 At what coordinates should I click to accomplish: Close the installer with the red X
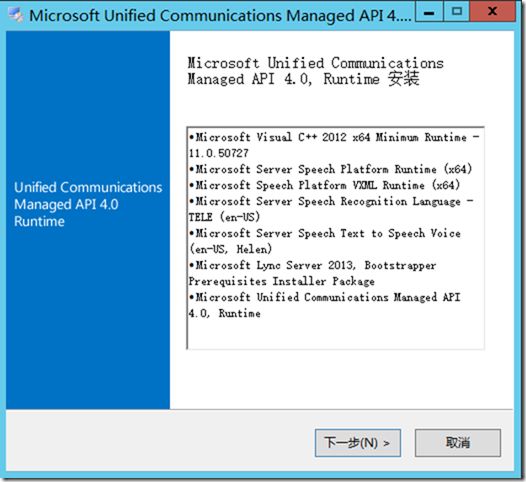[492, 12]
